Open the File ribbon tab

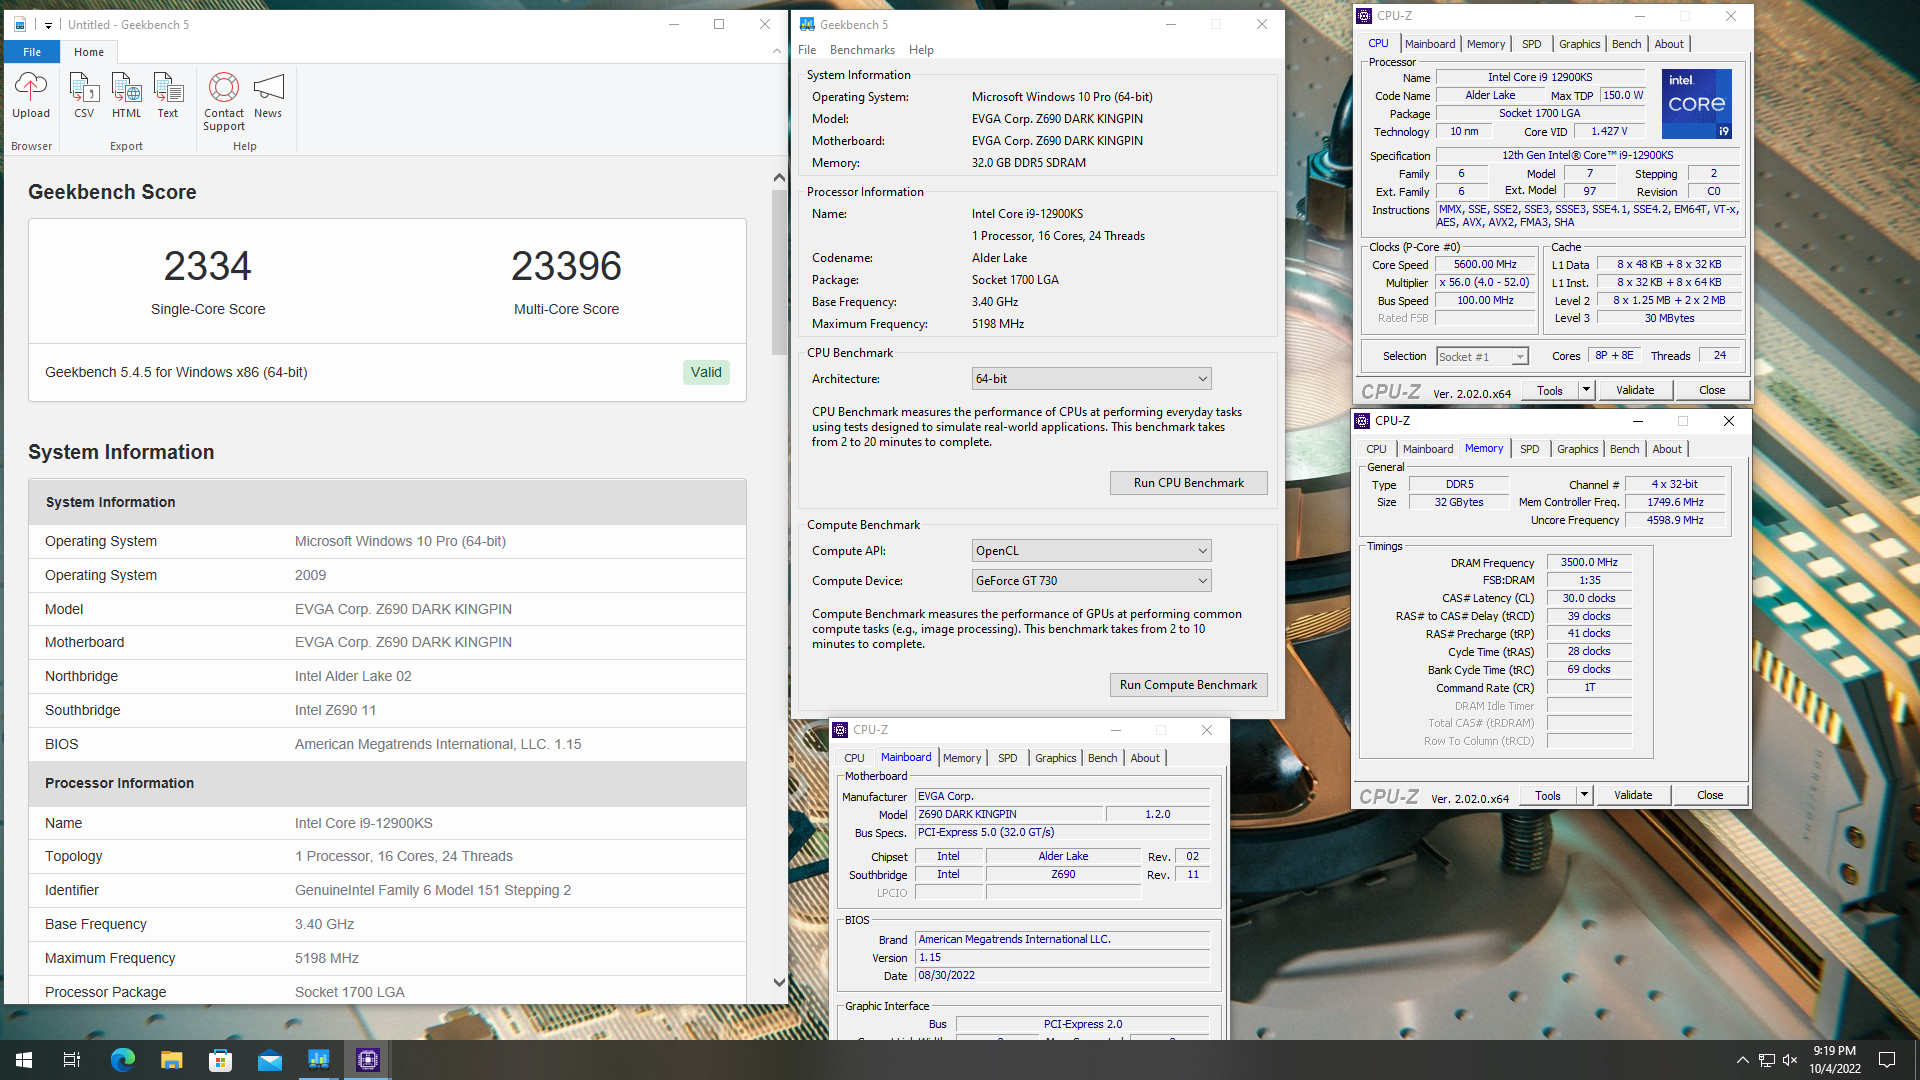pos(32,52)
